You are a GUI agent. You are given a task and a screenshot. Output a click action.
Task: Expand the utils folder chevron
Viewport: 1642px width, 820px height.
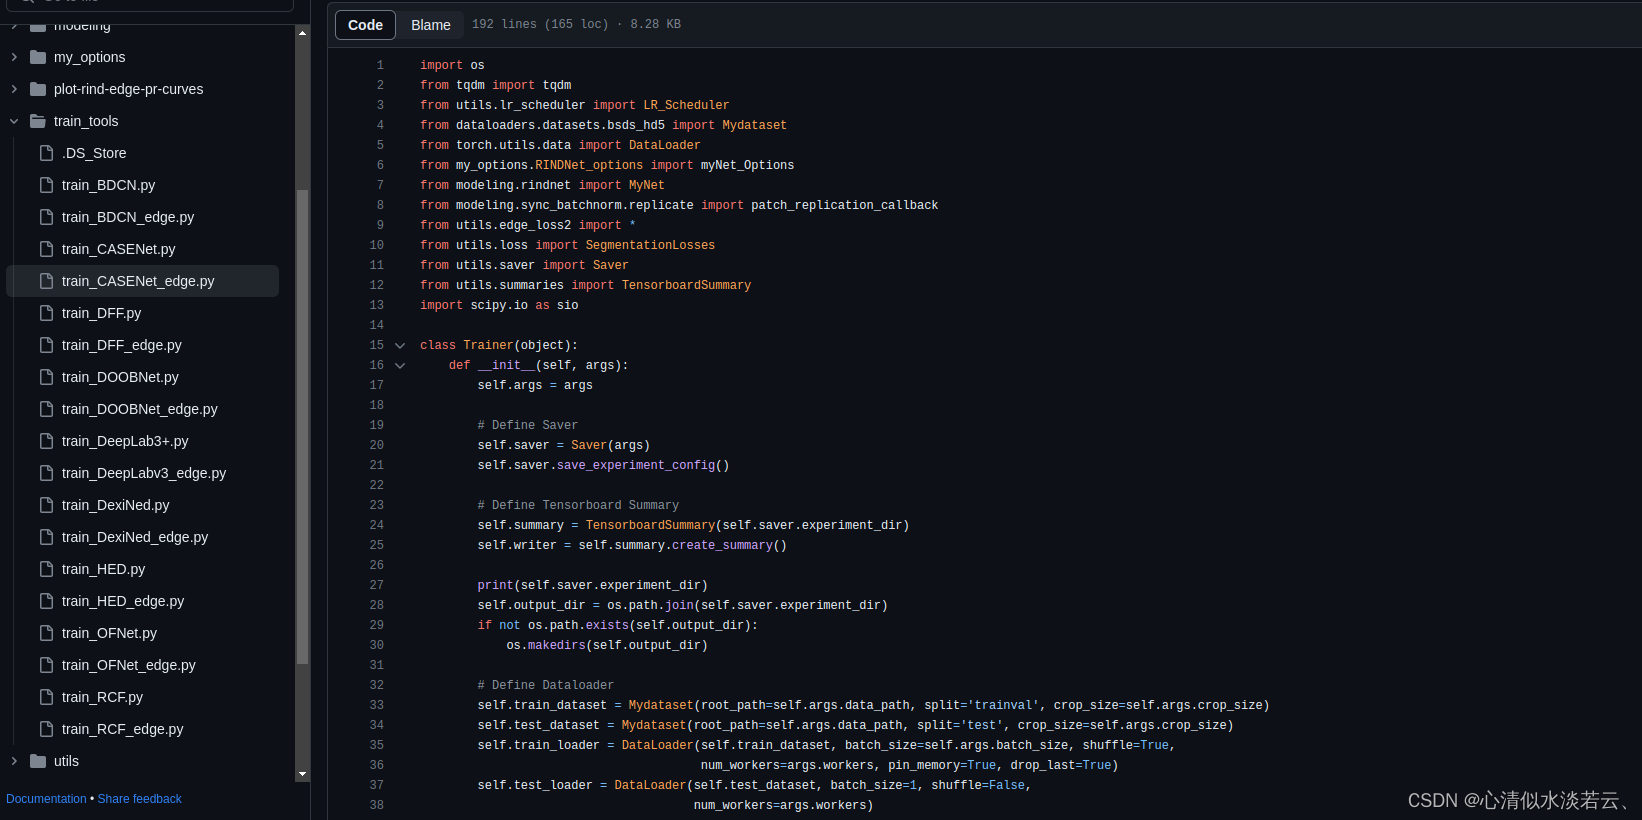click(14, 761)
